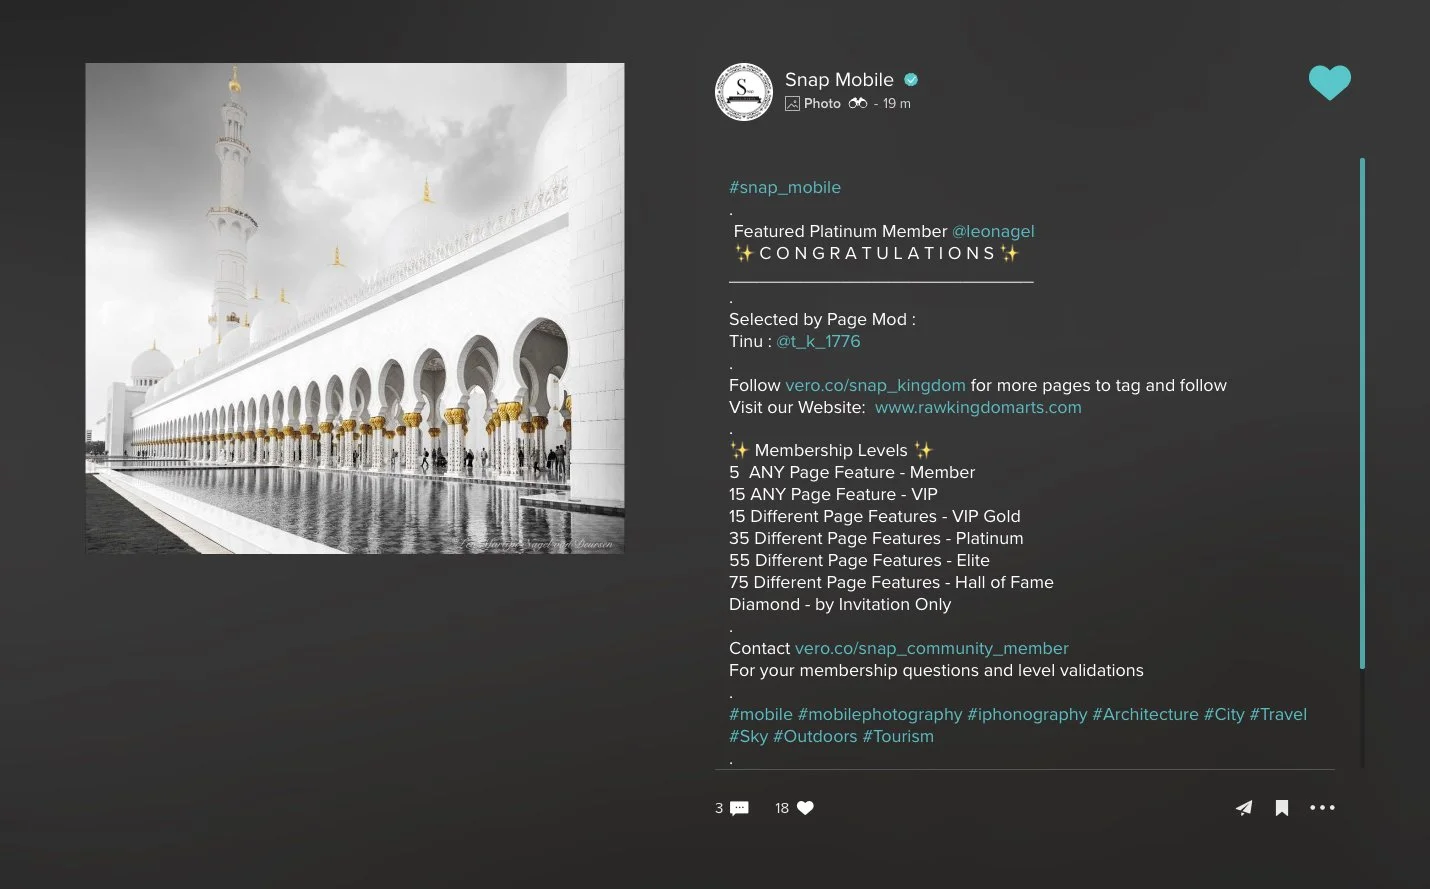The image size is (1430, 889).
Task: Click the binoculars audience icon
Action: point(858,103)
